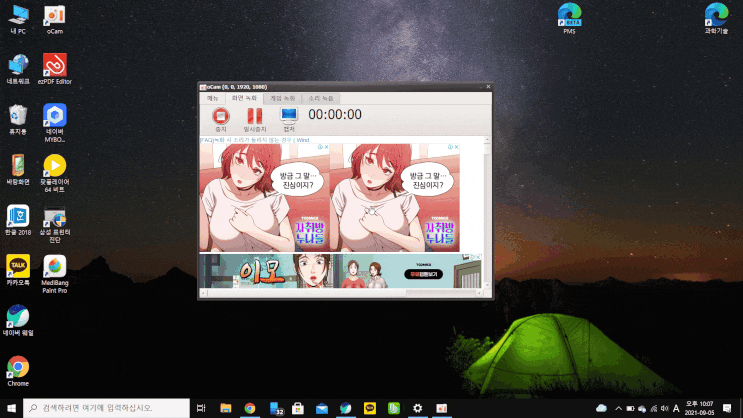Select the 네이버 웨일 desktop shortcut
The height and width of the screenshot is (418, 743).
(x=18, y=321)
